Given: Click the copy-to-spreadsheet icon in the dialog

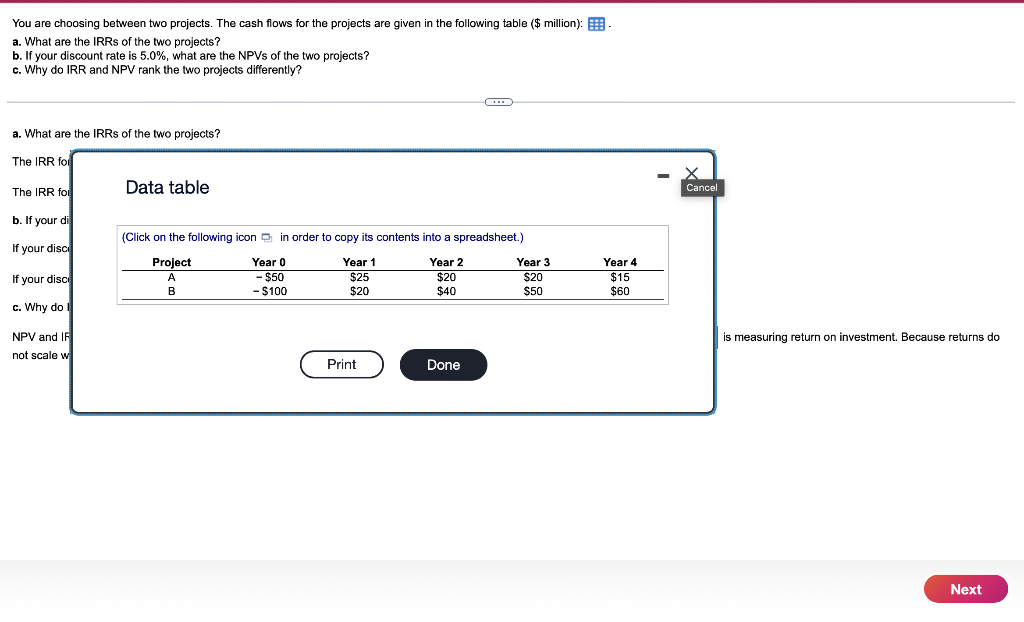Looking at the screenshot, I should (265, 237).
